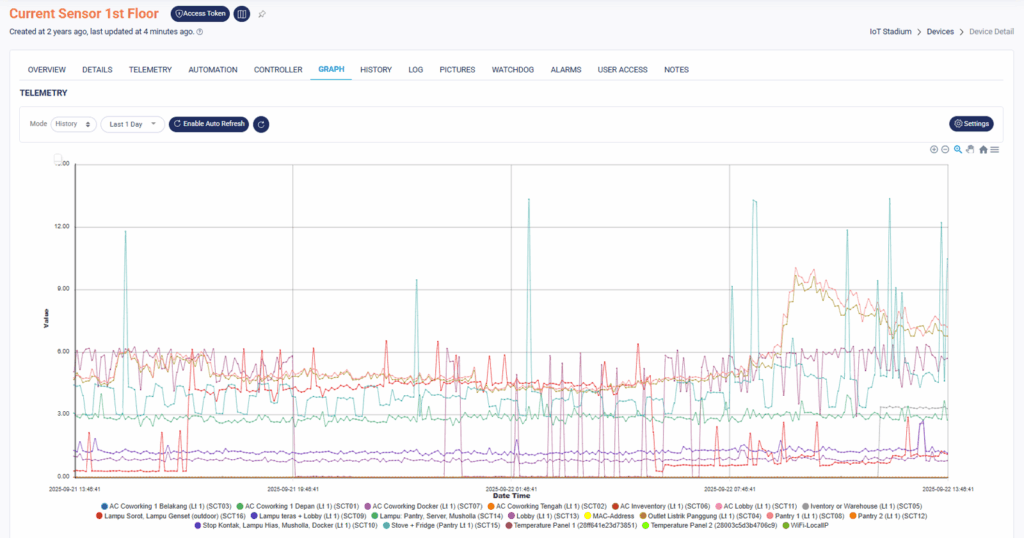Reset chart zoom with home icon
The image size is (1024, 538).
983,149
